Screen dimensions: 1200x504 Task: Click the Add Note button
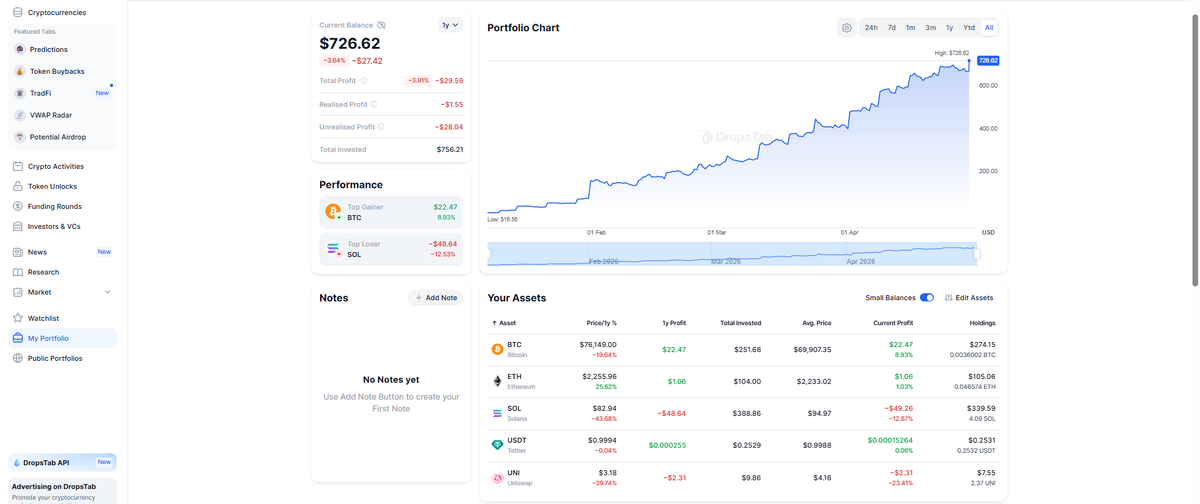pyautogui.click(x=436, y=298)
